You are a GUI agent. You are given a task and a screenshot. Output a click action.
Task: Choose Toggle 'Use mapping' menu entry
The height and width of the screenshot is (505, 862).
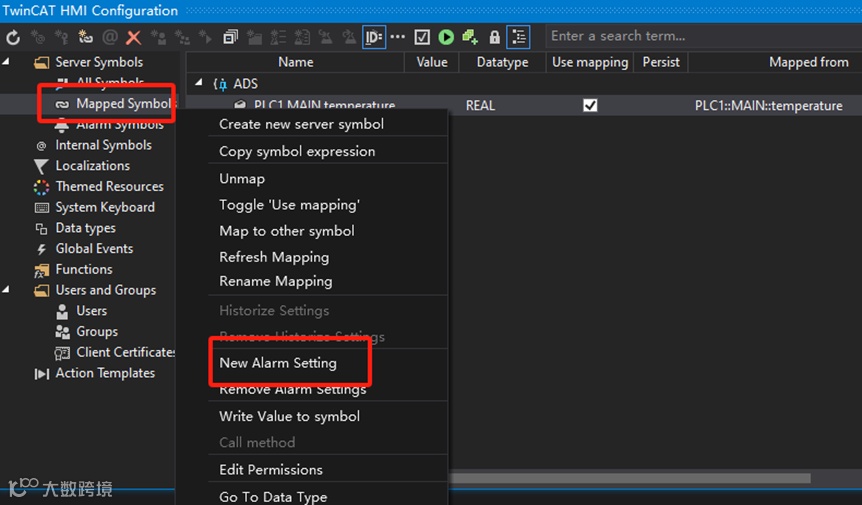coord(289,205)
